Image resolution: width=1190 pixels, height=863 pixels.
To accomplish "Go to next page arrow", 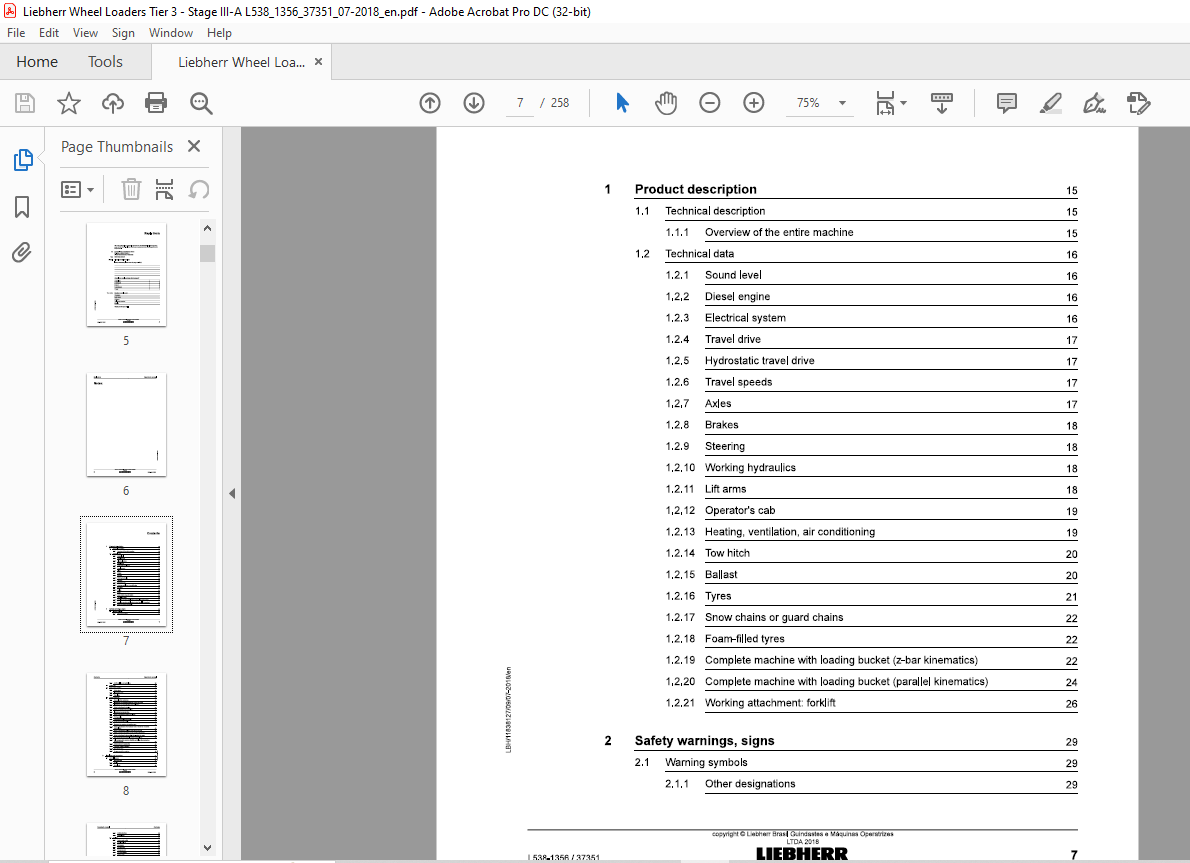I will (474, 103).
